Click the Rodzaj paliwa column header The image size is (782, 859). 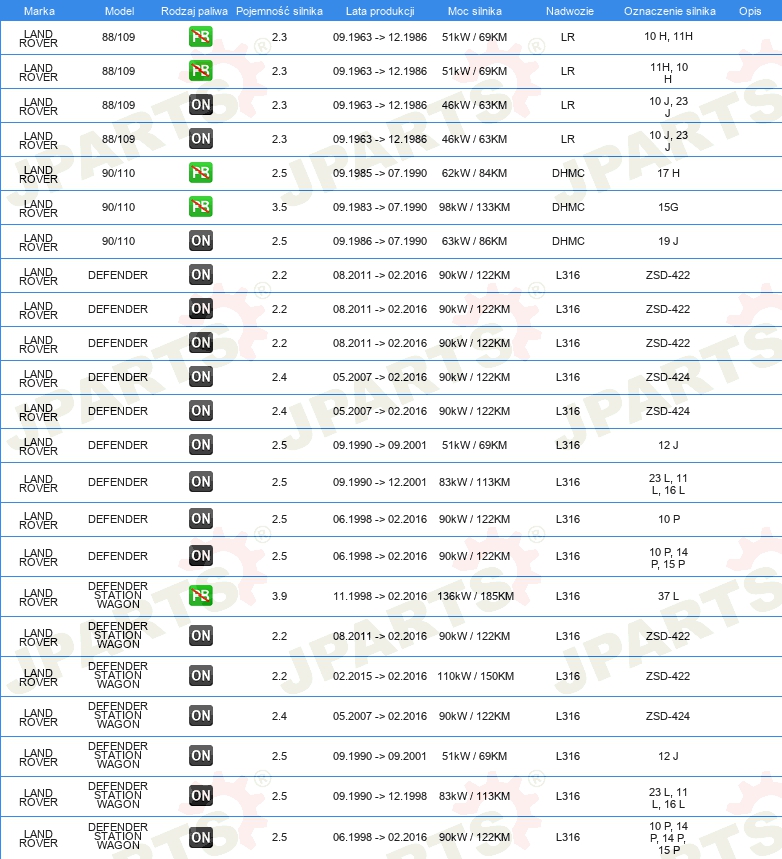(x=194, y=11)
